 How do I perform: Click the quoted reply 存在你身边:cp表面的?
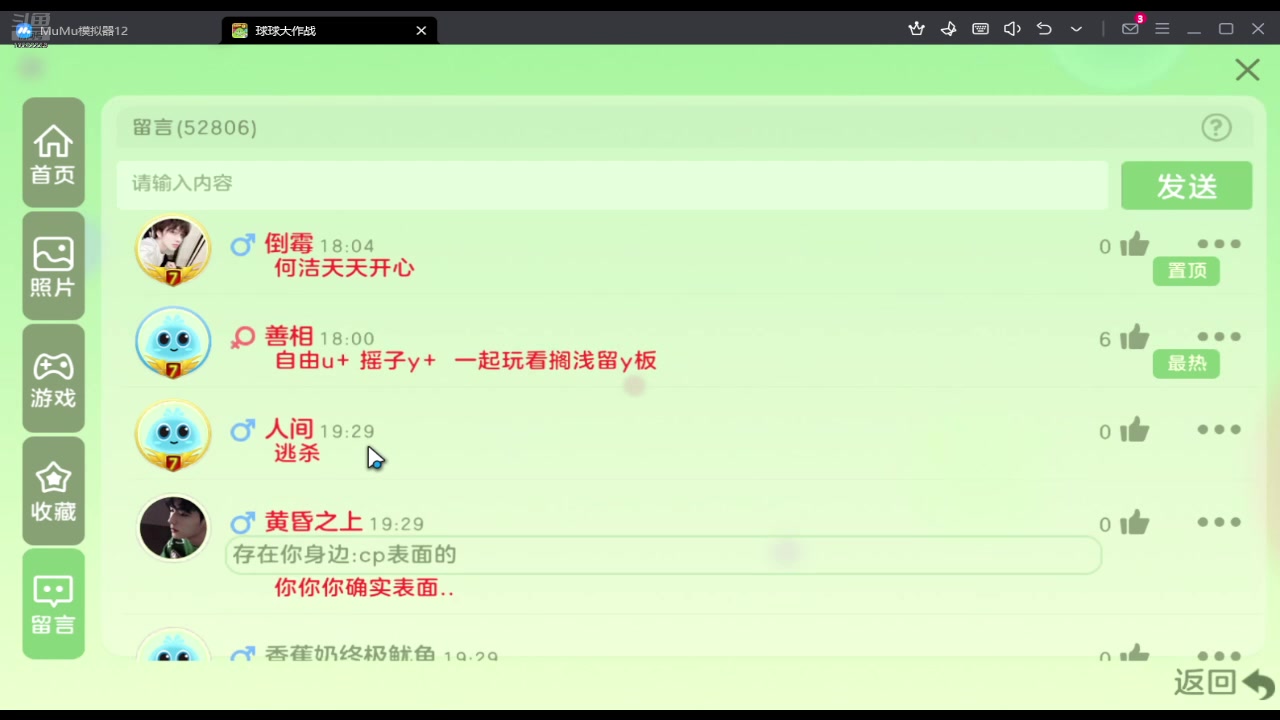[664, 555]
